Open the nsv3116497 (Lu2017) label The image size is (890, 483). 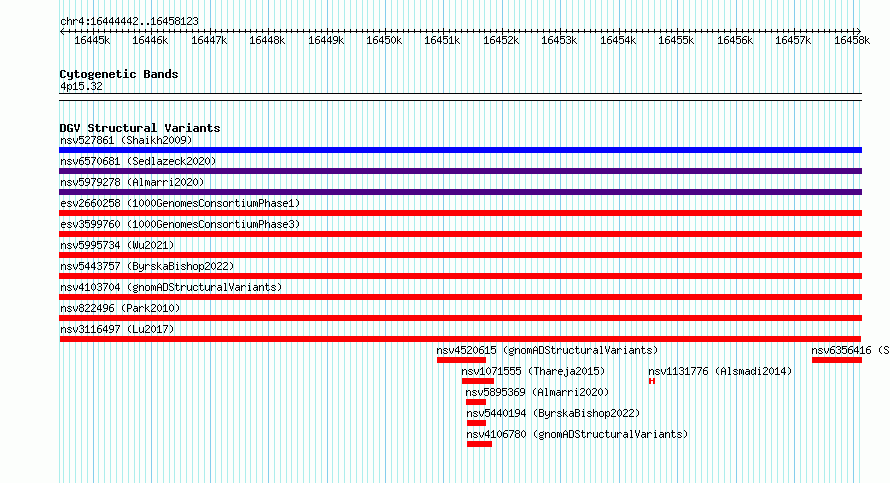(117, 329)
